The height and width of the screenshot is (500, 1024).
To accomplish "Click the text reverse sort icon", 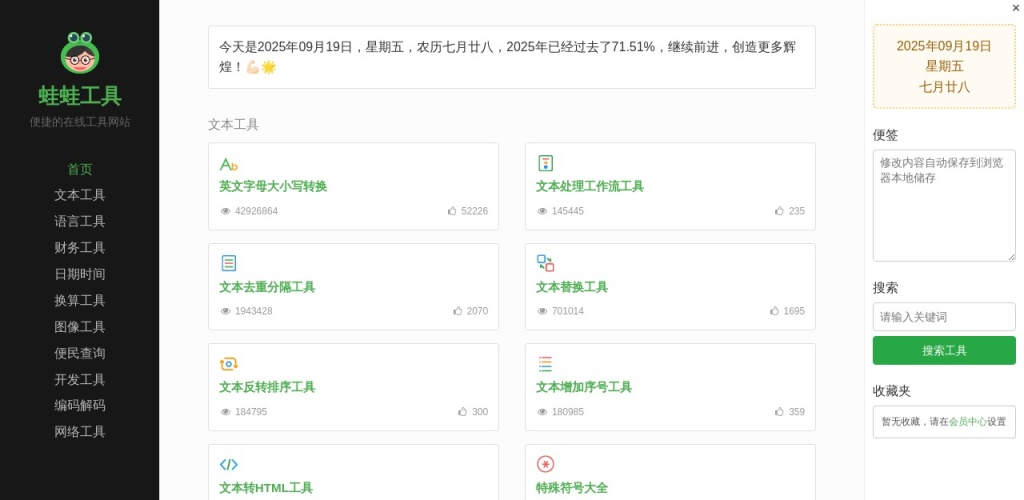I will (228, 364).
